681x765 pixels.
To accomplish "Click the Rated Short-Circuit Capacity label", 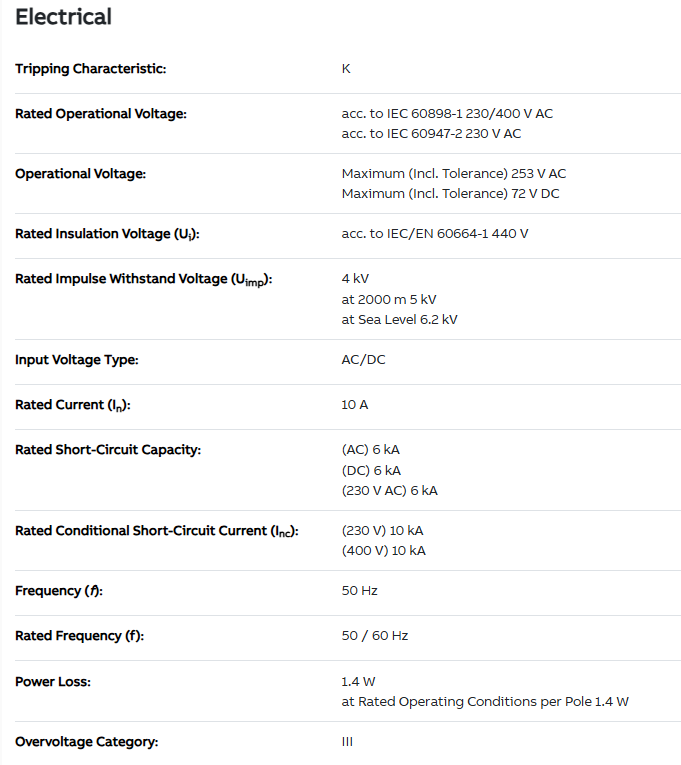I will [108, 450].
